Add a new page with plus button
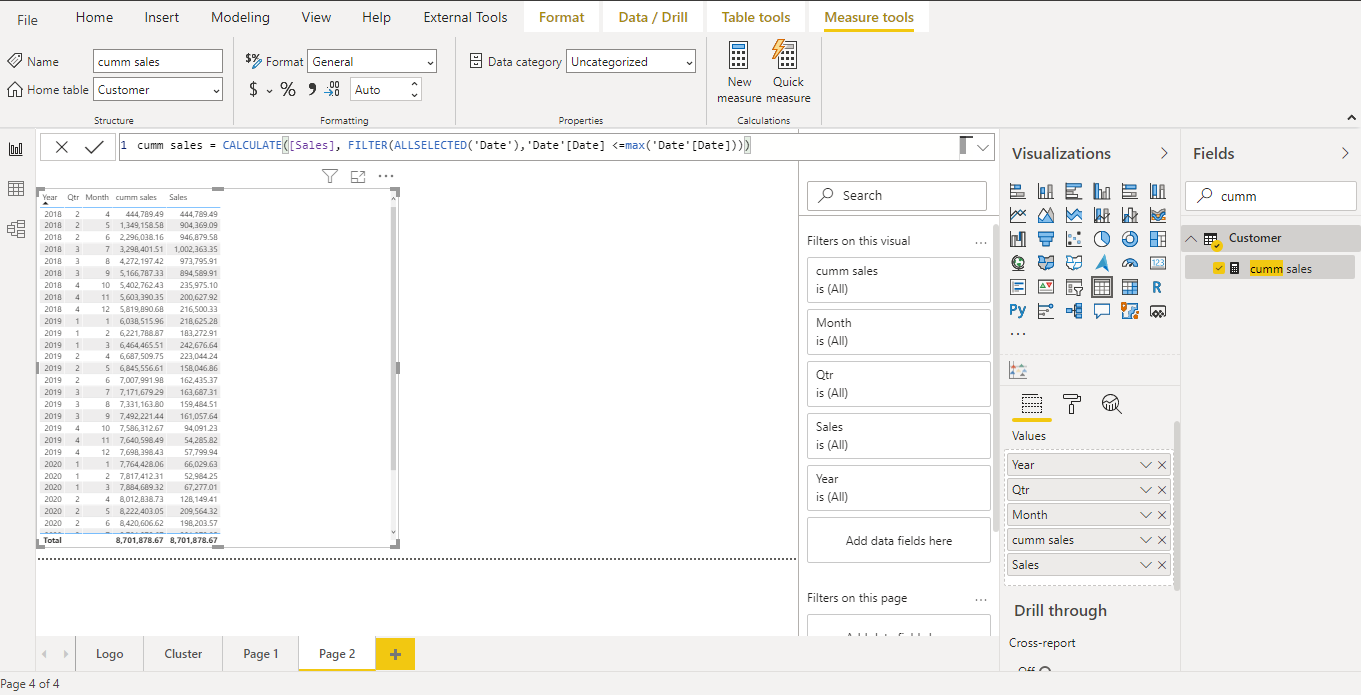1361x695 pixels. click(395, 654)
